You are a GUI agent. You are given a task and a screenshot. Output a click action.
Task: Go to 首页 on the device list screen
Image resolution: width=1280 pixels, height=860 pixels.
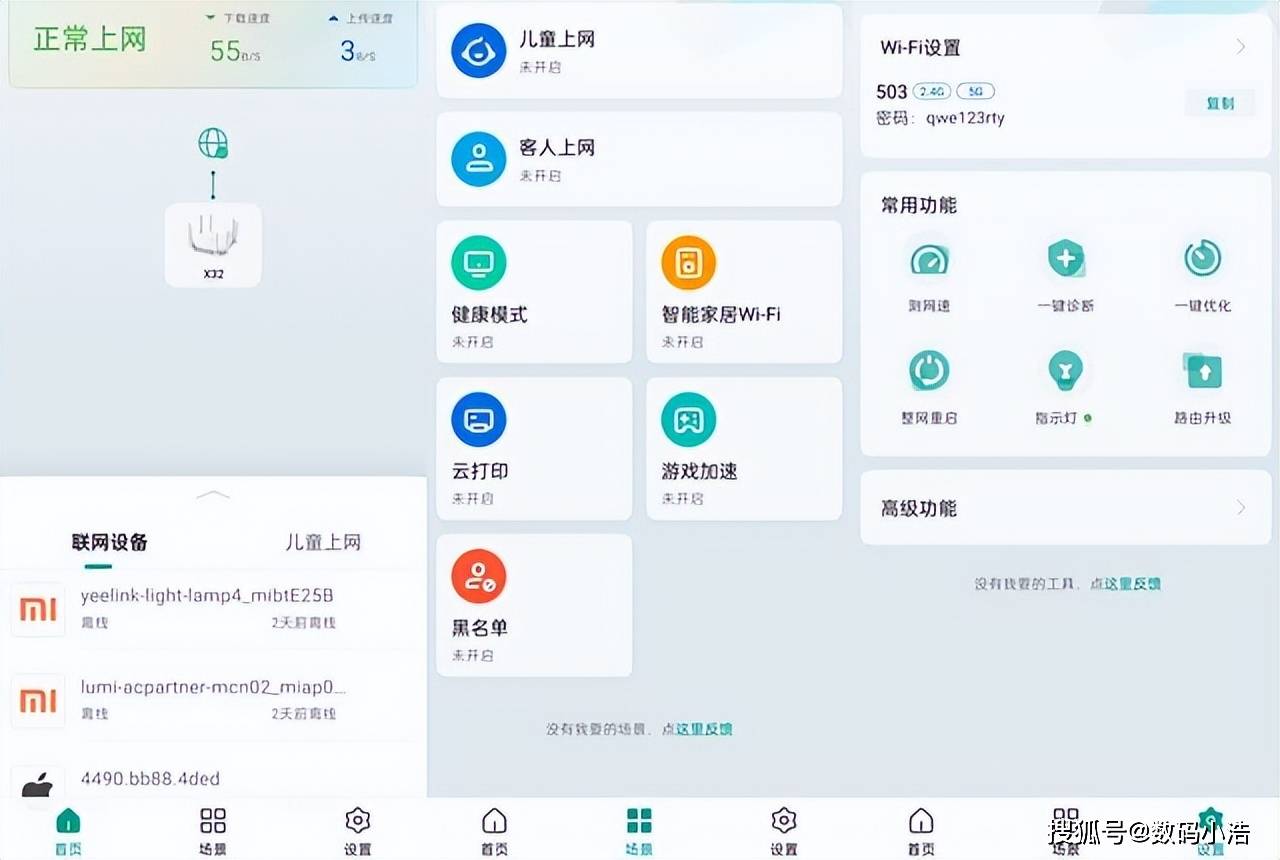[68, 832]
